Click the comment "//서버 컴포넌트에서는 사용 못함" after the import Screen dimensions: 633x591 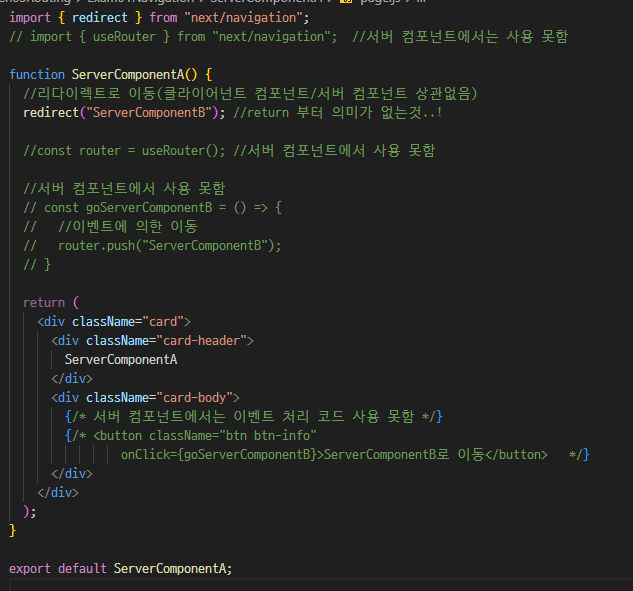tap(460, 37)
